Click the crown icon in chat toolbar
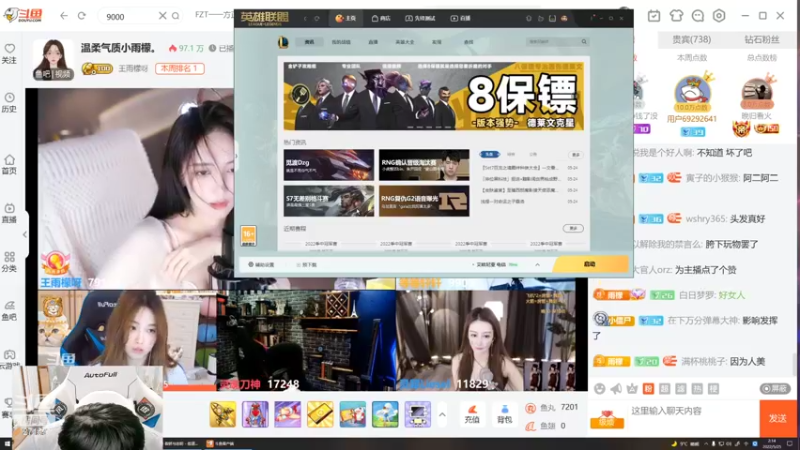800x450 pixels. pos(632,389)
